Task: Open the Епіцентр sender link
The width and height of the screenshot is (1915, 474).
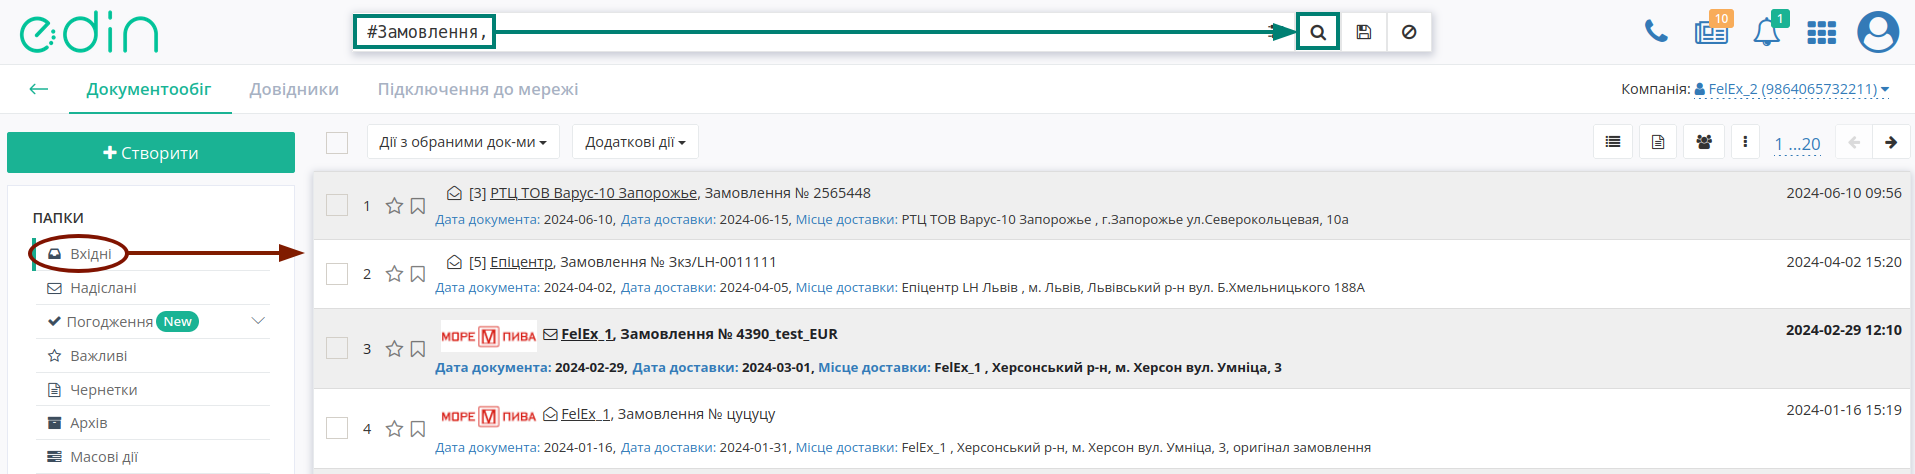Action: click(521, 262)
